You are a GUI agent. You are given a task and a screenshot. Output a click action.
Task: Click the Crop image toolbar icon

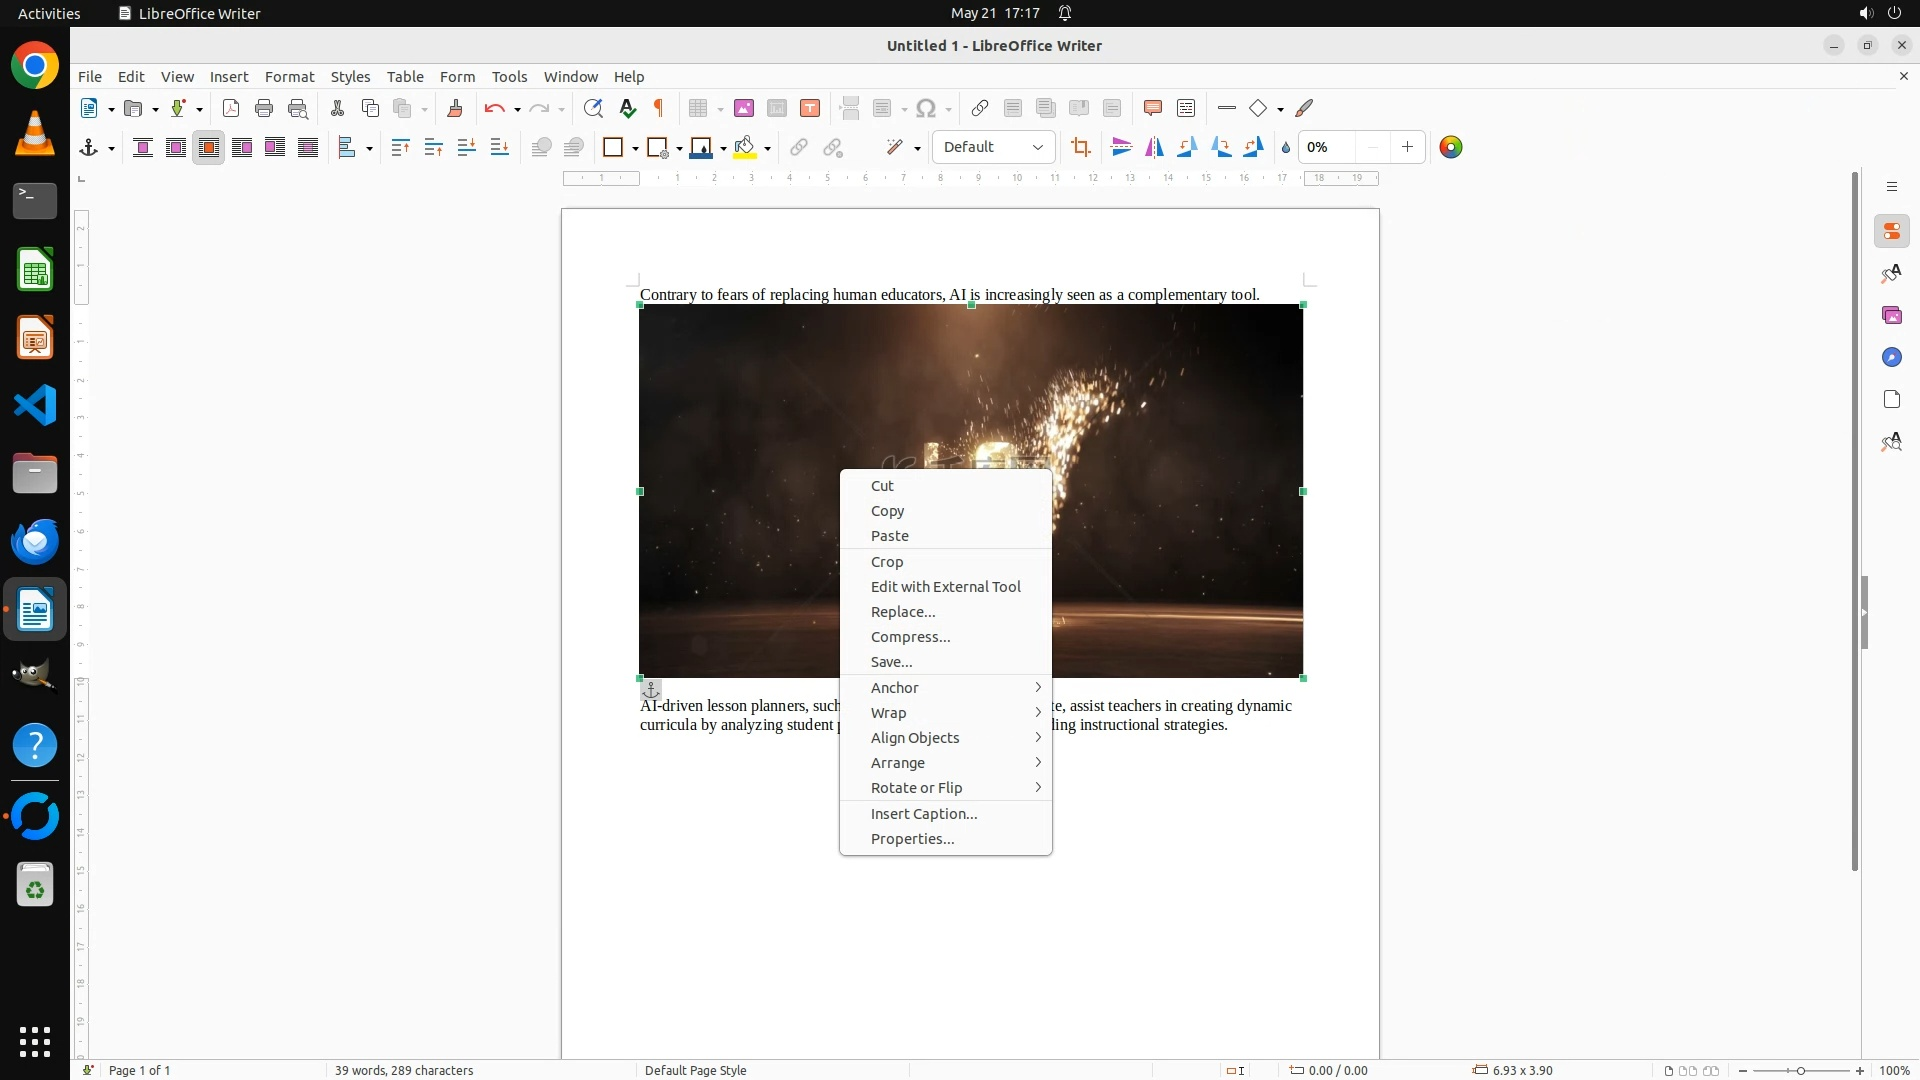(x=1080, y=148)
